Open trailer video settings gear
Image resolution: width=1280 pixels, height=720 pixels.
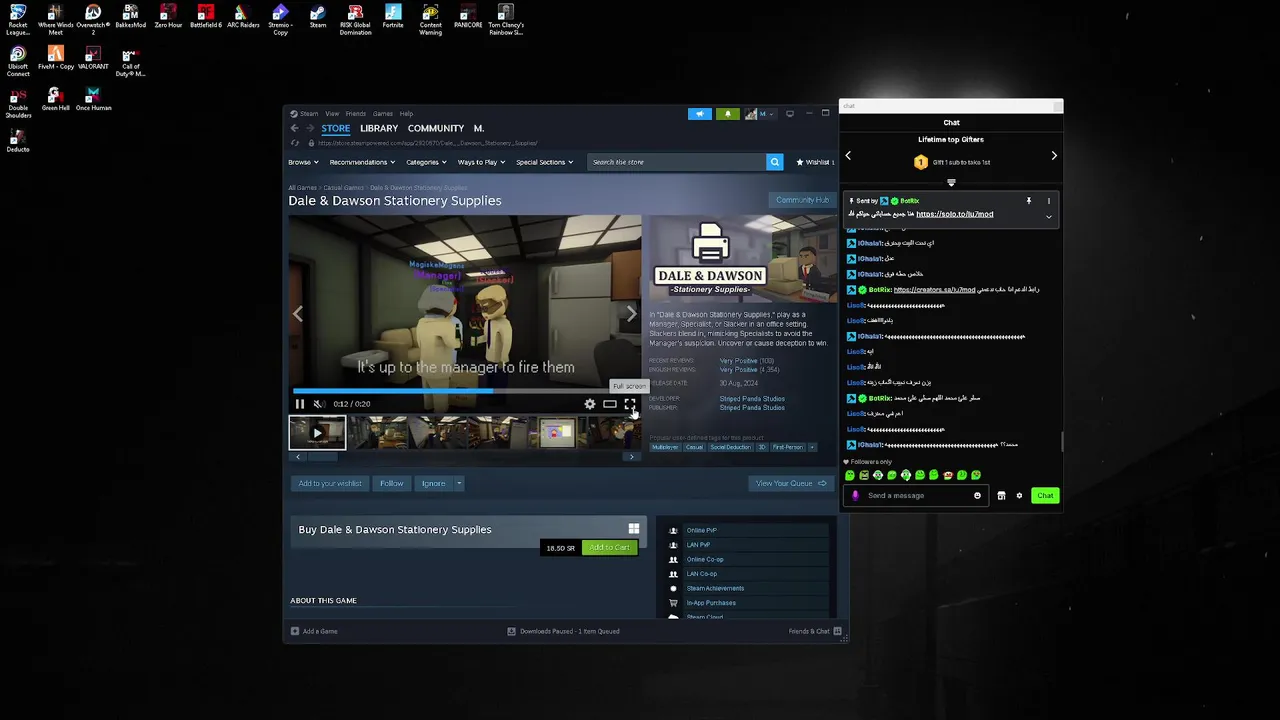[x=590, y=404]
